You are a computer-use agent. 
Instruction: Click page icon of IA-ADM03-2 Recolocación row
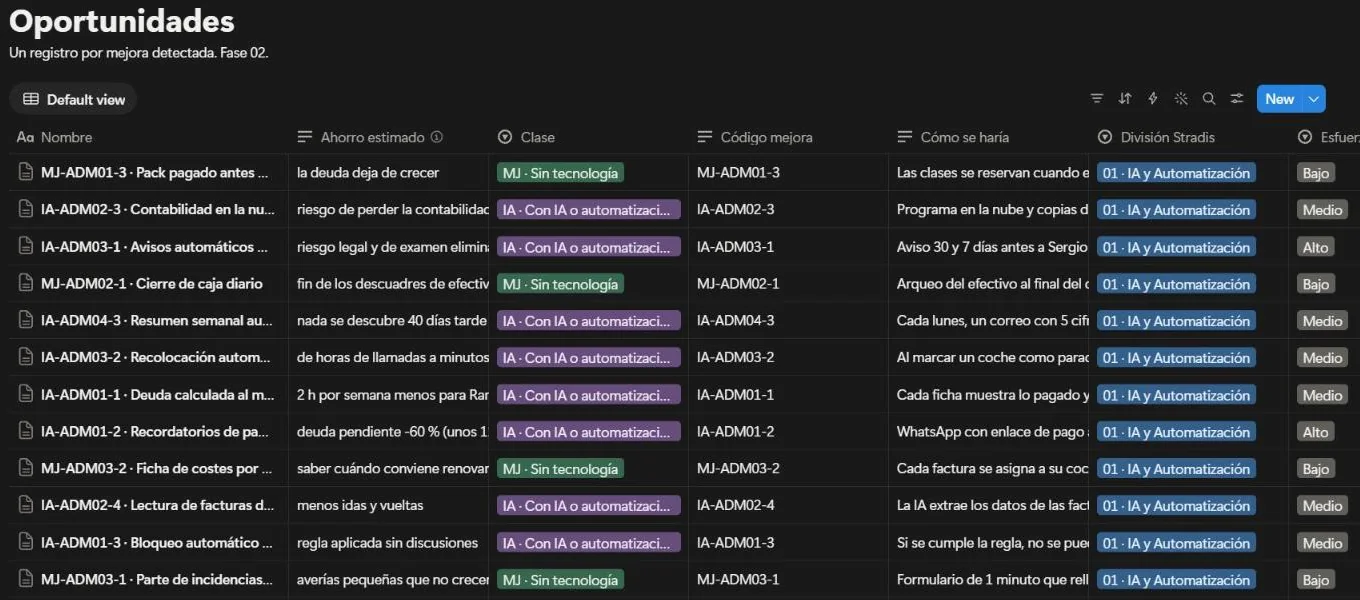tap(26, 358)
